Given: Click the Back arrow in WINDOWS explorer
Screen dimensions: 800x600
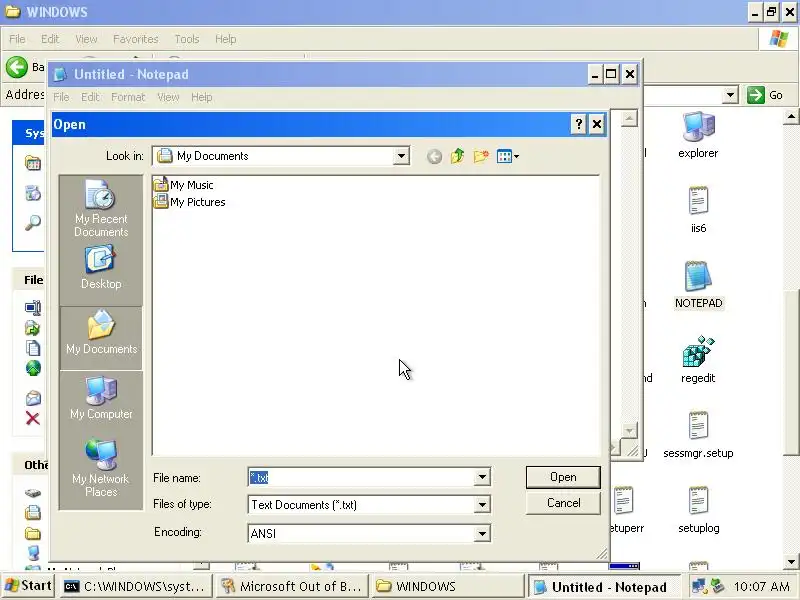Looking at the screenshot, I should (x=17, y=67).
